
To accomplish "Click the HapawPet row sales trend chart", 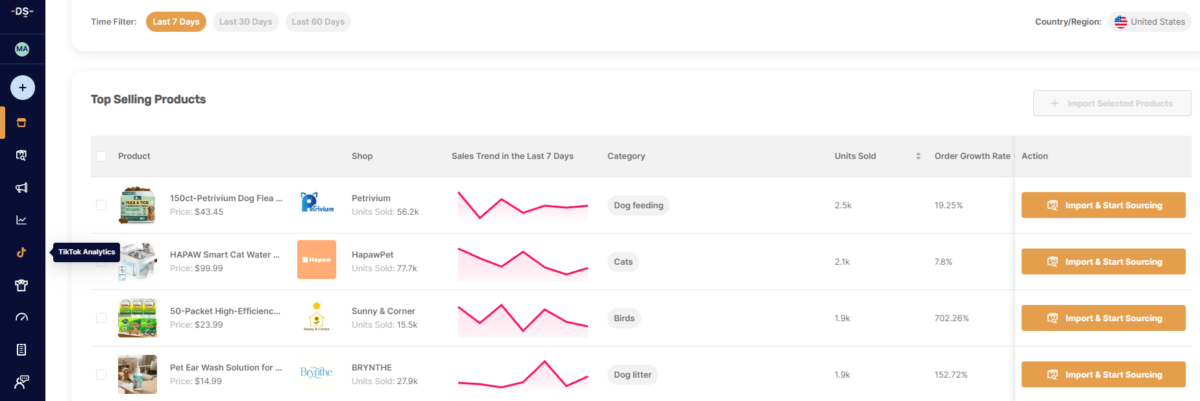I will click(523, 261).
